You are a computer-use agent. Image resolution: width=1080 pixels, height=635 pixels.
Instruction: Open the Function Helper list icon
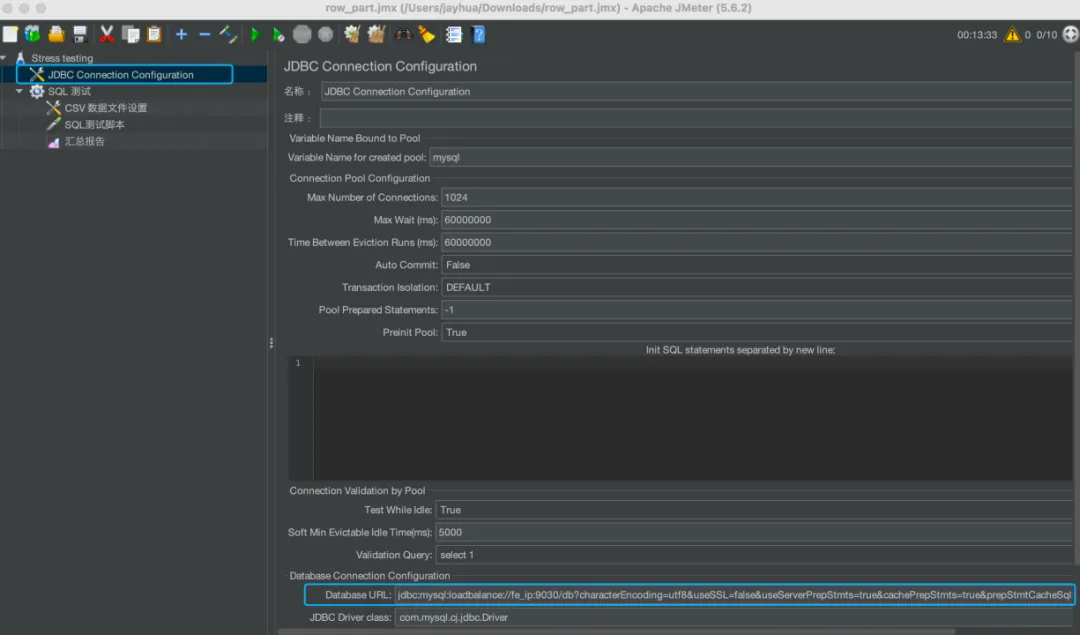[454, 34]
